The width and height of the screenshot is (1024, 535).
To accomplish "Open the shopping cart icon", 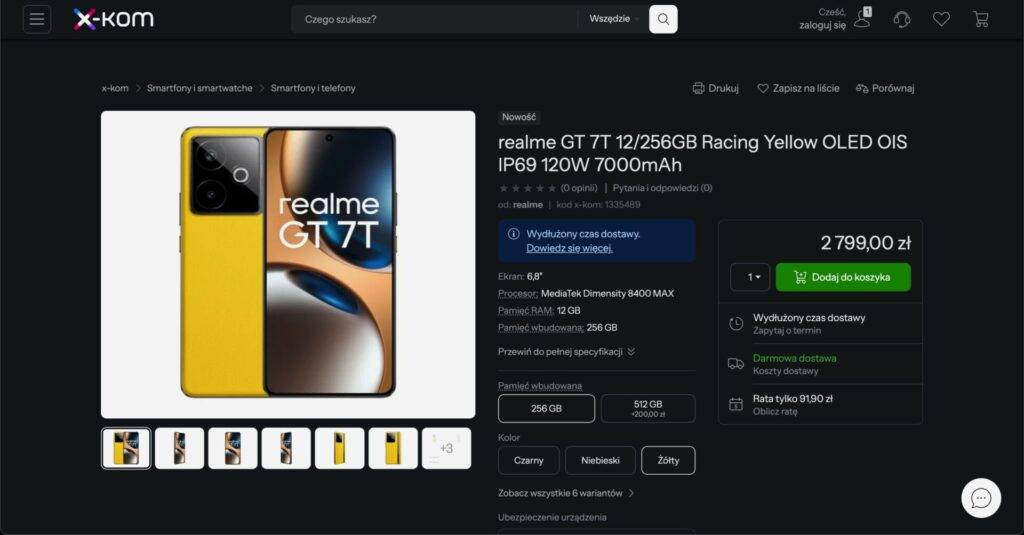I will tap(981, 20).
